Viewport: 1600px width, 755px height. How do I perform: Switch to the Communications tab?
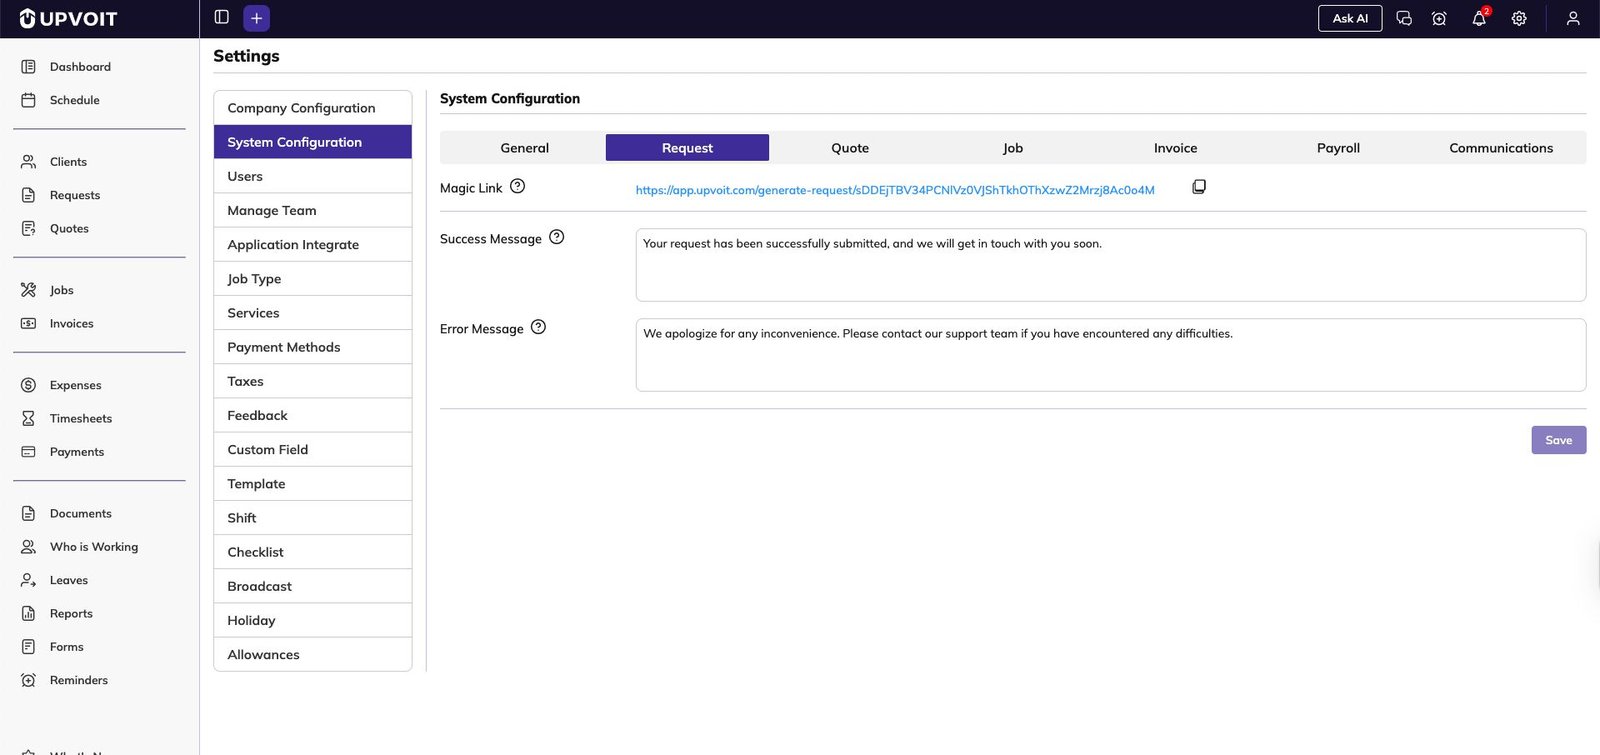click(1500, 148)
